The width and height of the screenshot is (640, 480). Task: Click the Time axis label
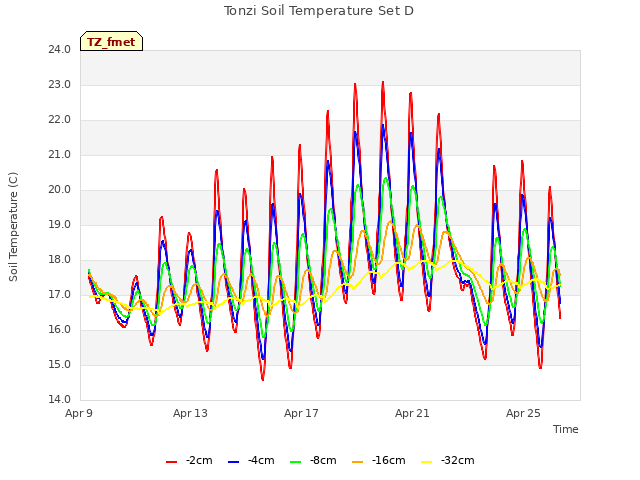(566, 429)
